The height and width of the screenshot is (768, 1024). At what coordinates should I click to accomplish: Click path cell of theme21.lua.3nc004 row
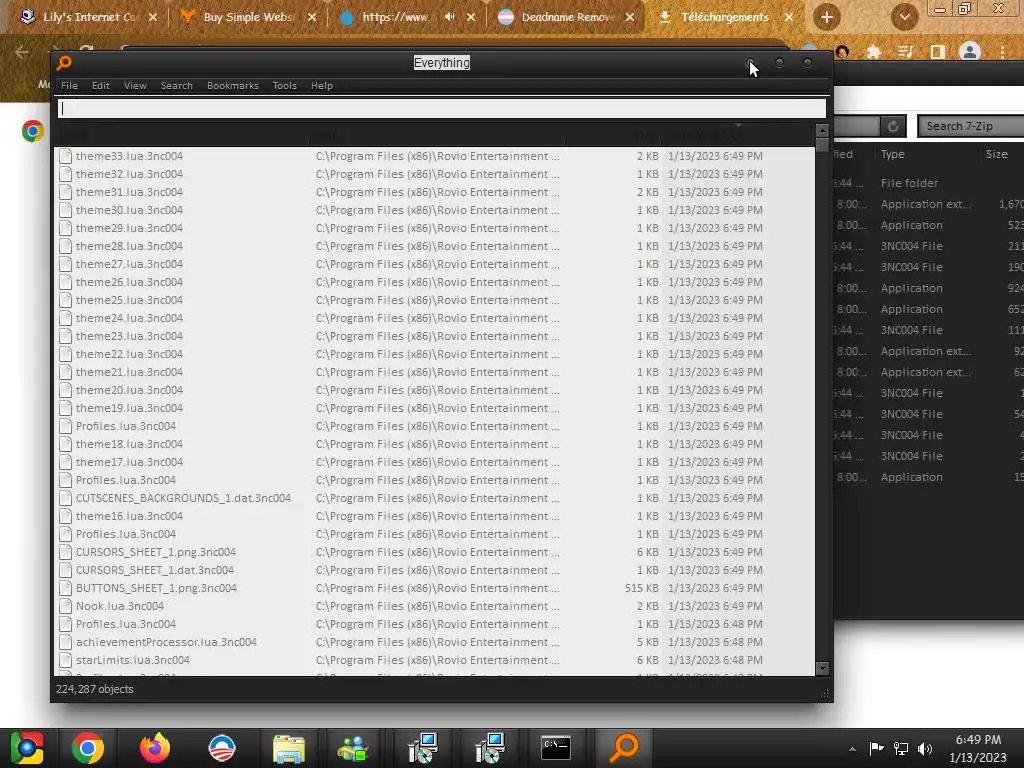[x=438, y=372]
